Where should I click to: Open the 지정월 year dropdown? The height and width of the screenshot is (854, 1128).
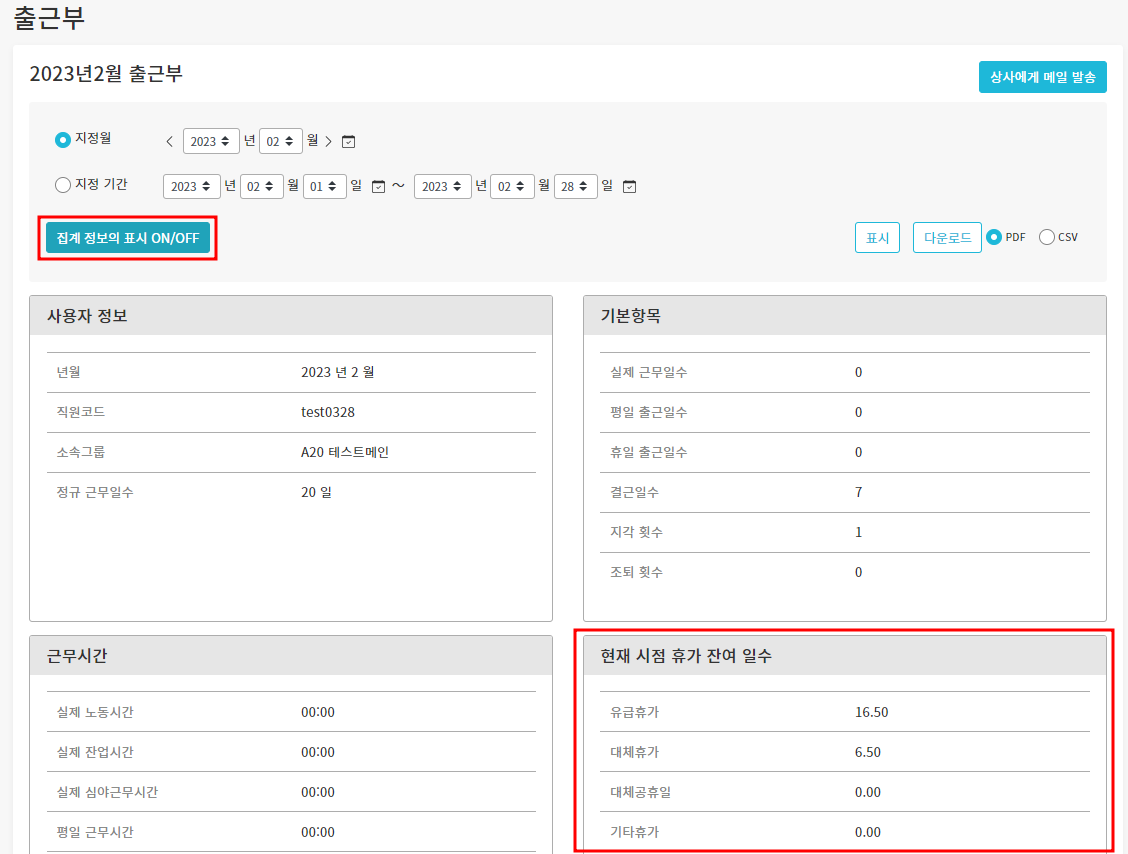(211, 141)
